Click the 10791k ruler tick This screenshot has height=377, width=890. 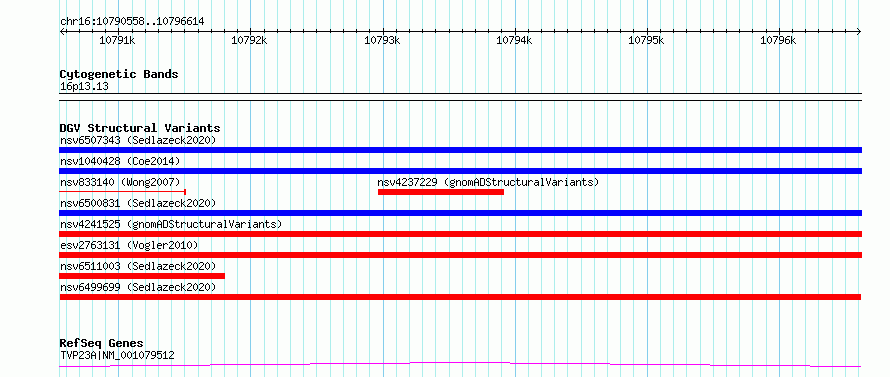(118, 40)
